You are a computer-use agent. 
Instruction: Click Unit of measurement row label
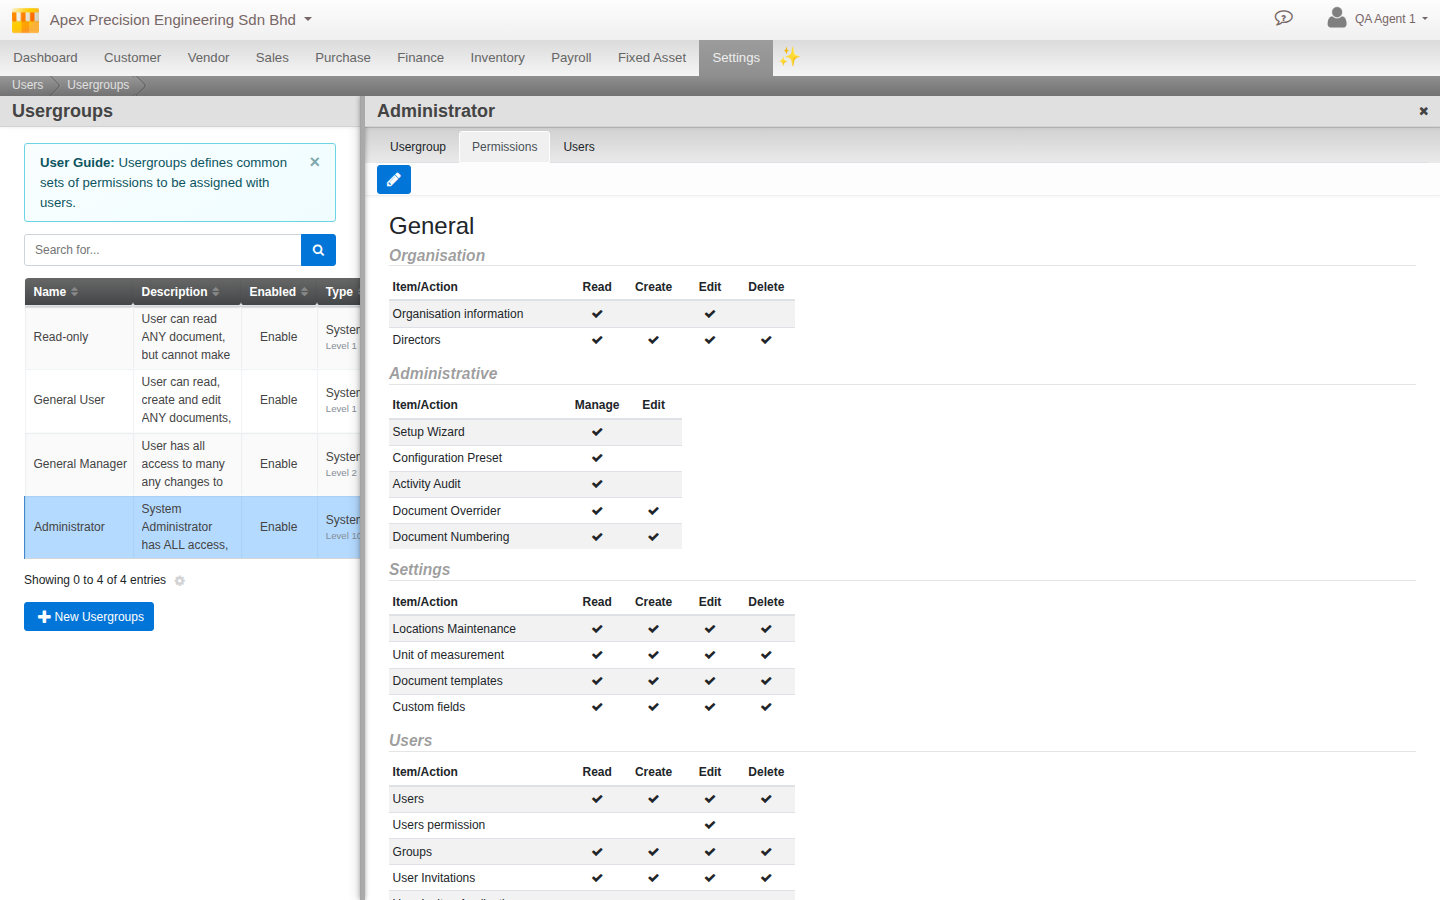tap(448, 655)
